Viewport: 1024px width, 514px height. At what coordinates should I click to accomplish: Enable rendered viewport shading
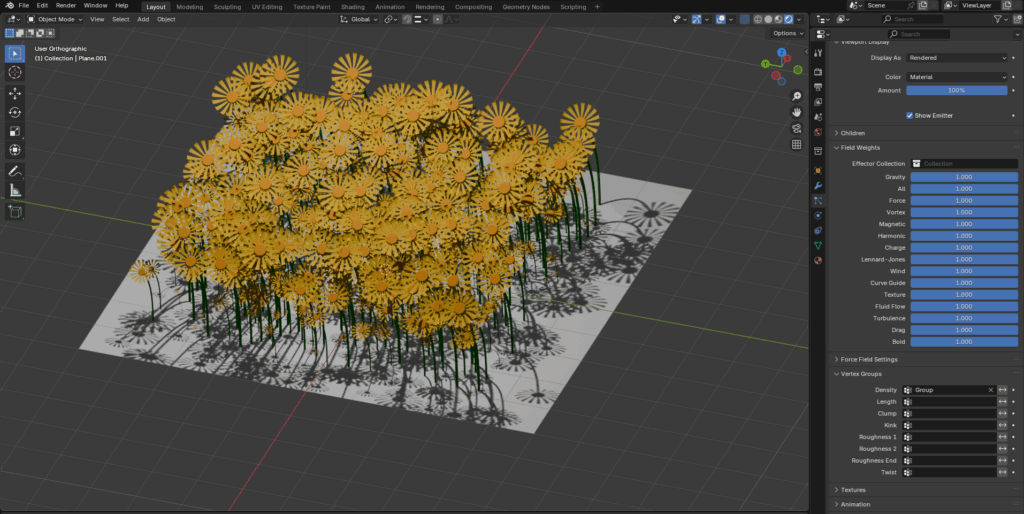click(x=789, y=19)
